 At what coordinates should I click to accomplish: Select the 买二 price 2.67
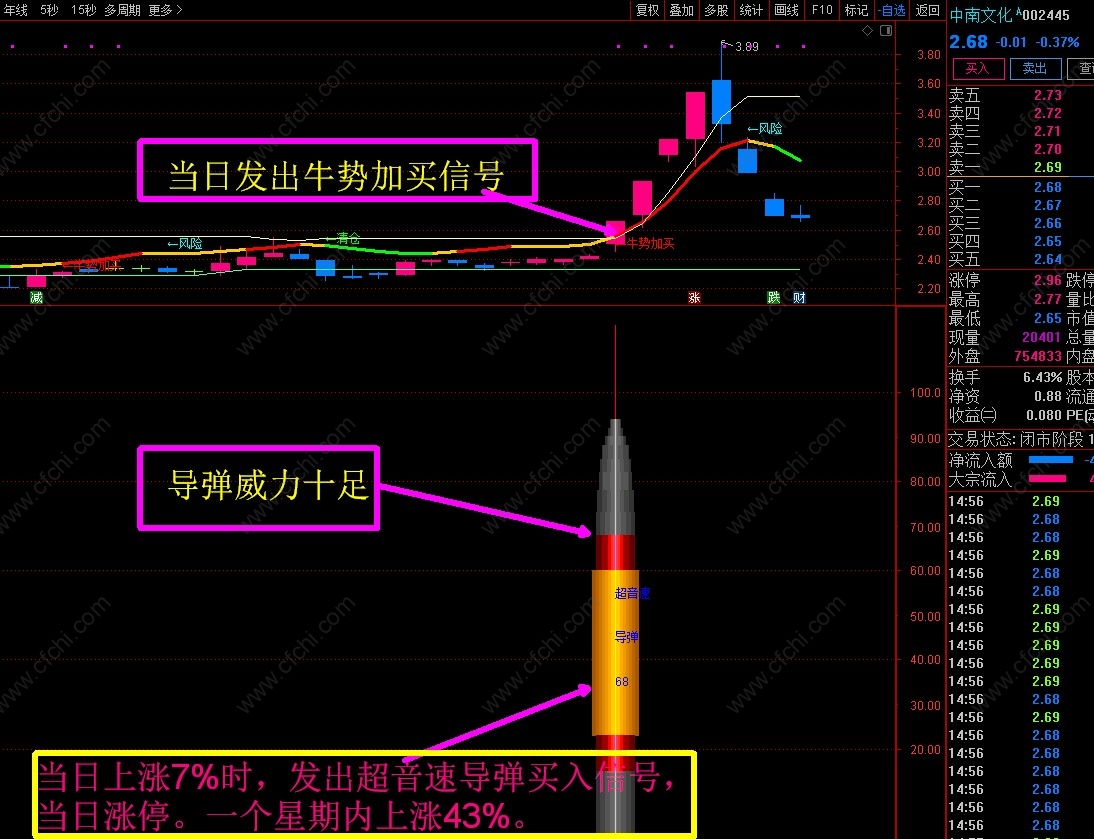tap(1047, 205)
